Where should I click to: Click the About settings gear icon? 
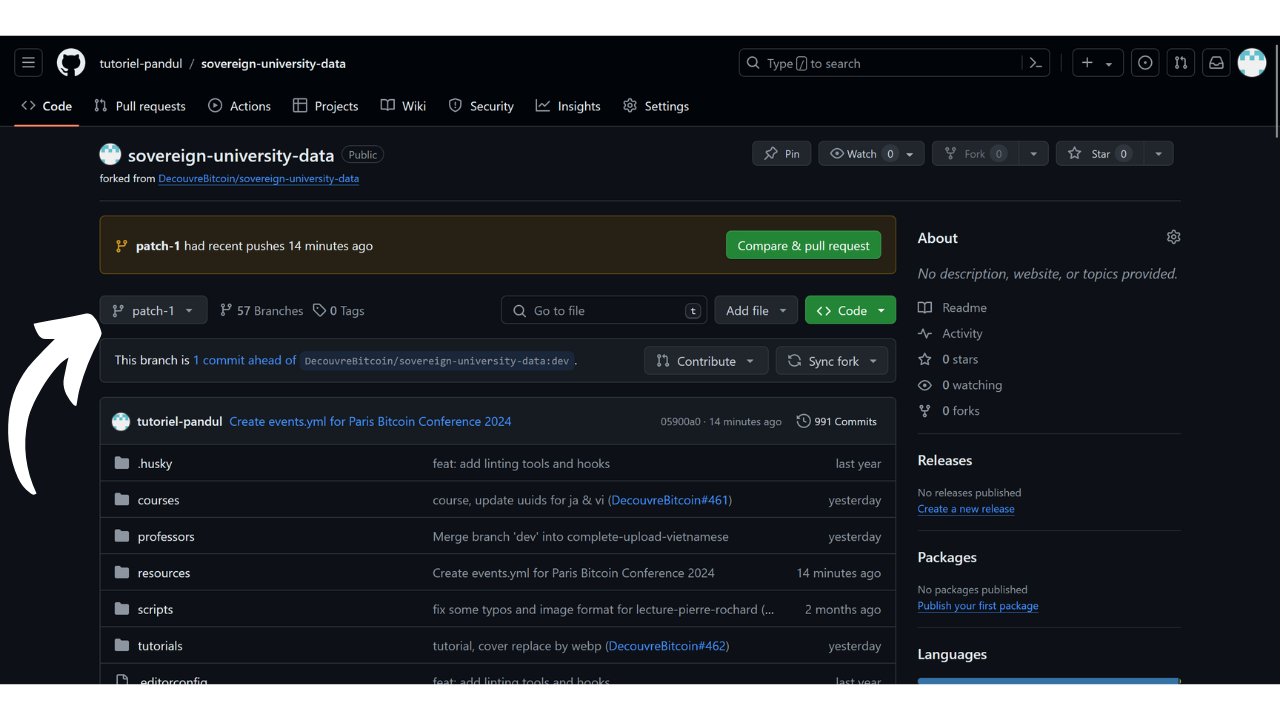1173,237
